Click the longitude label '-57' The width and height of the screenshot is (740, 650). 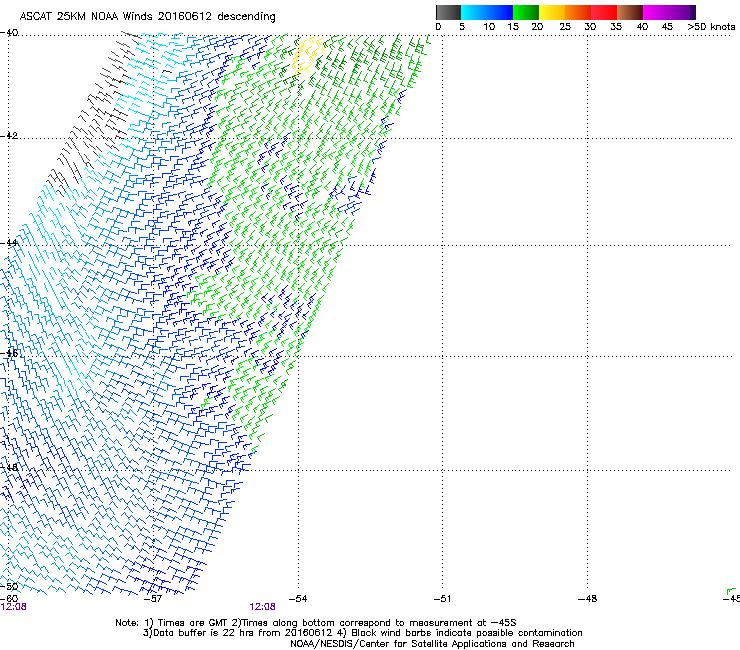(x=152, y=599)
